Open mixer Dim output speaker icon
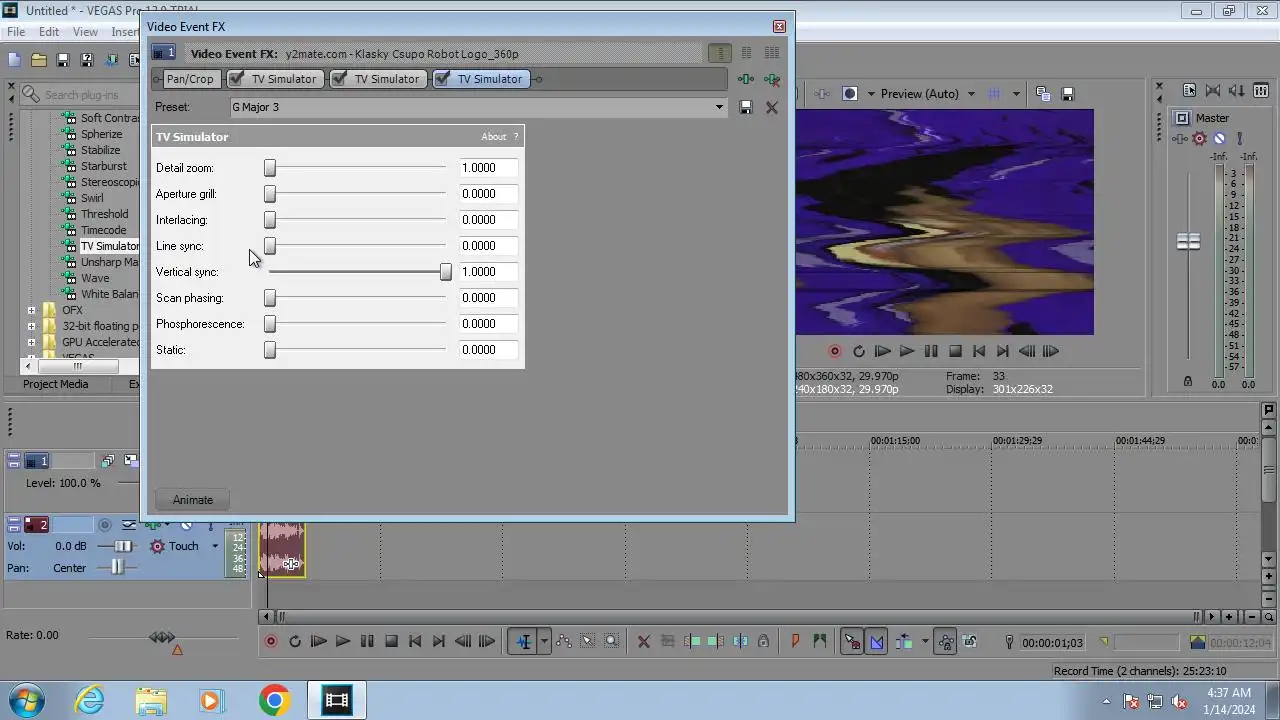This screenshot has width=1280, height=720. (x=1237, y=90)
